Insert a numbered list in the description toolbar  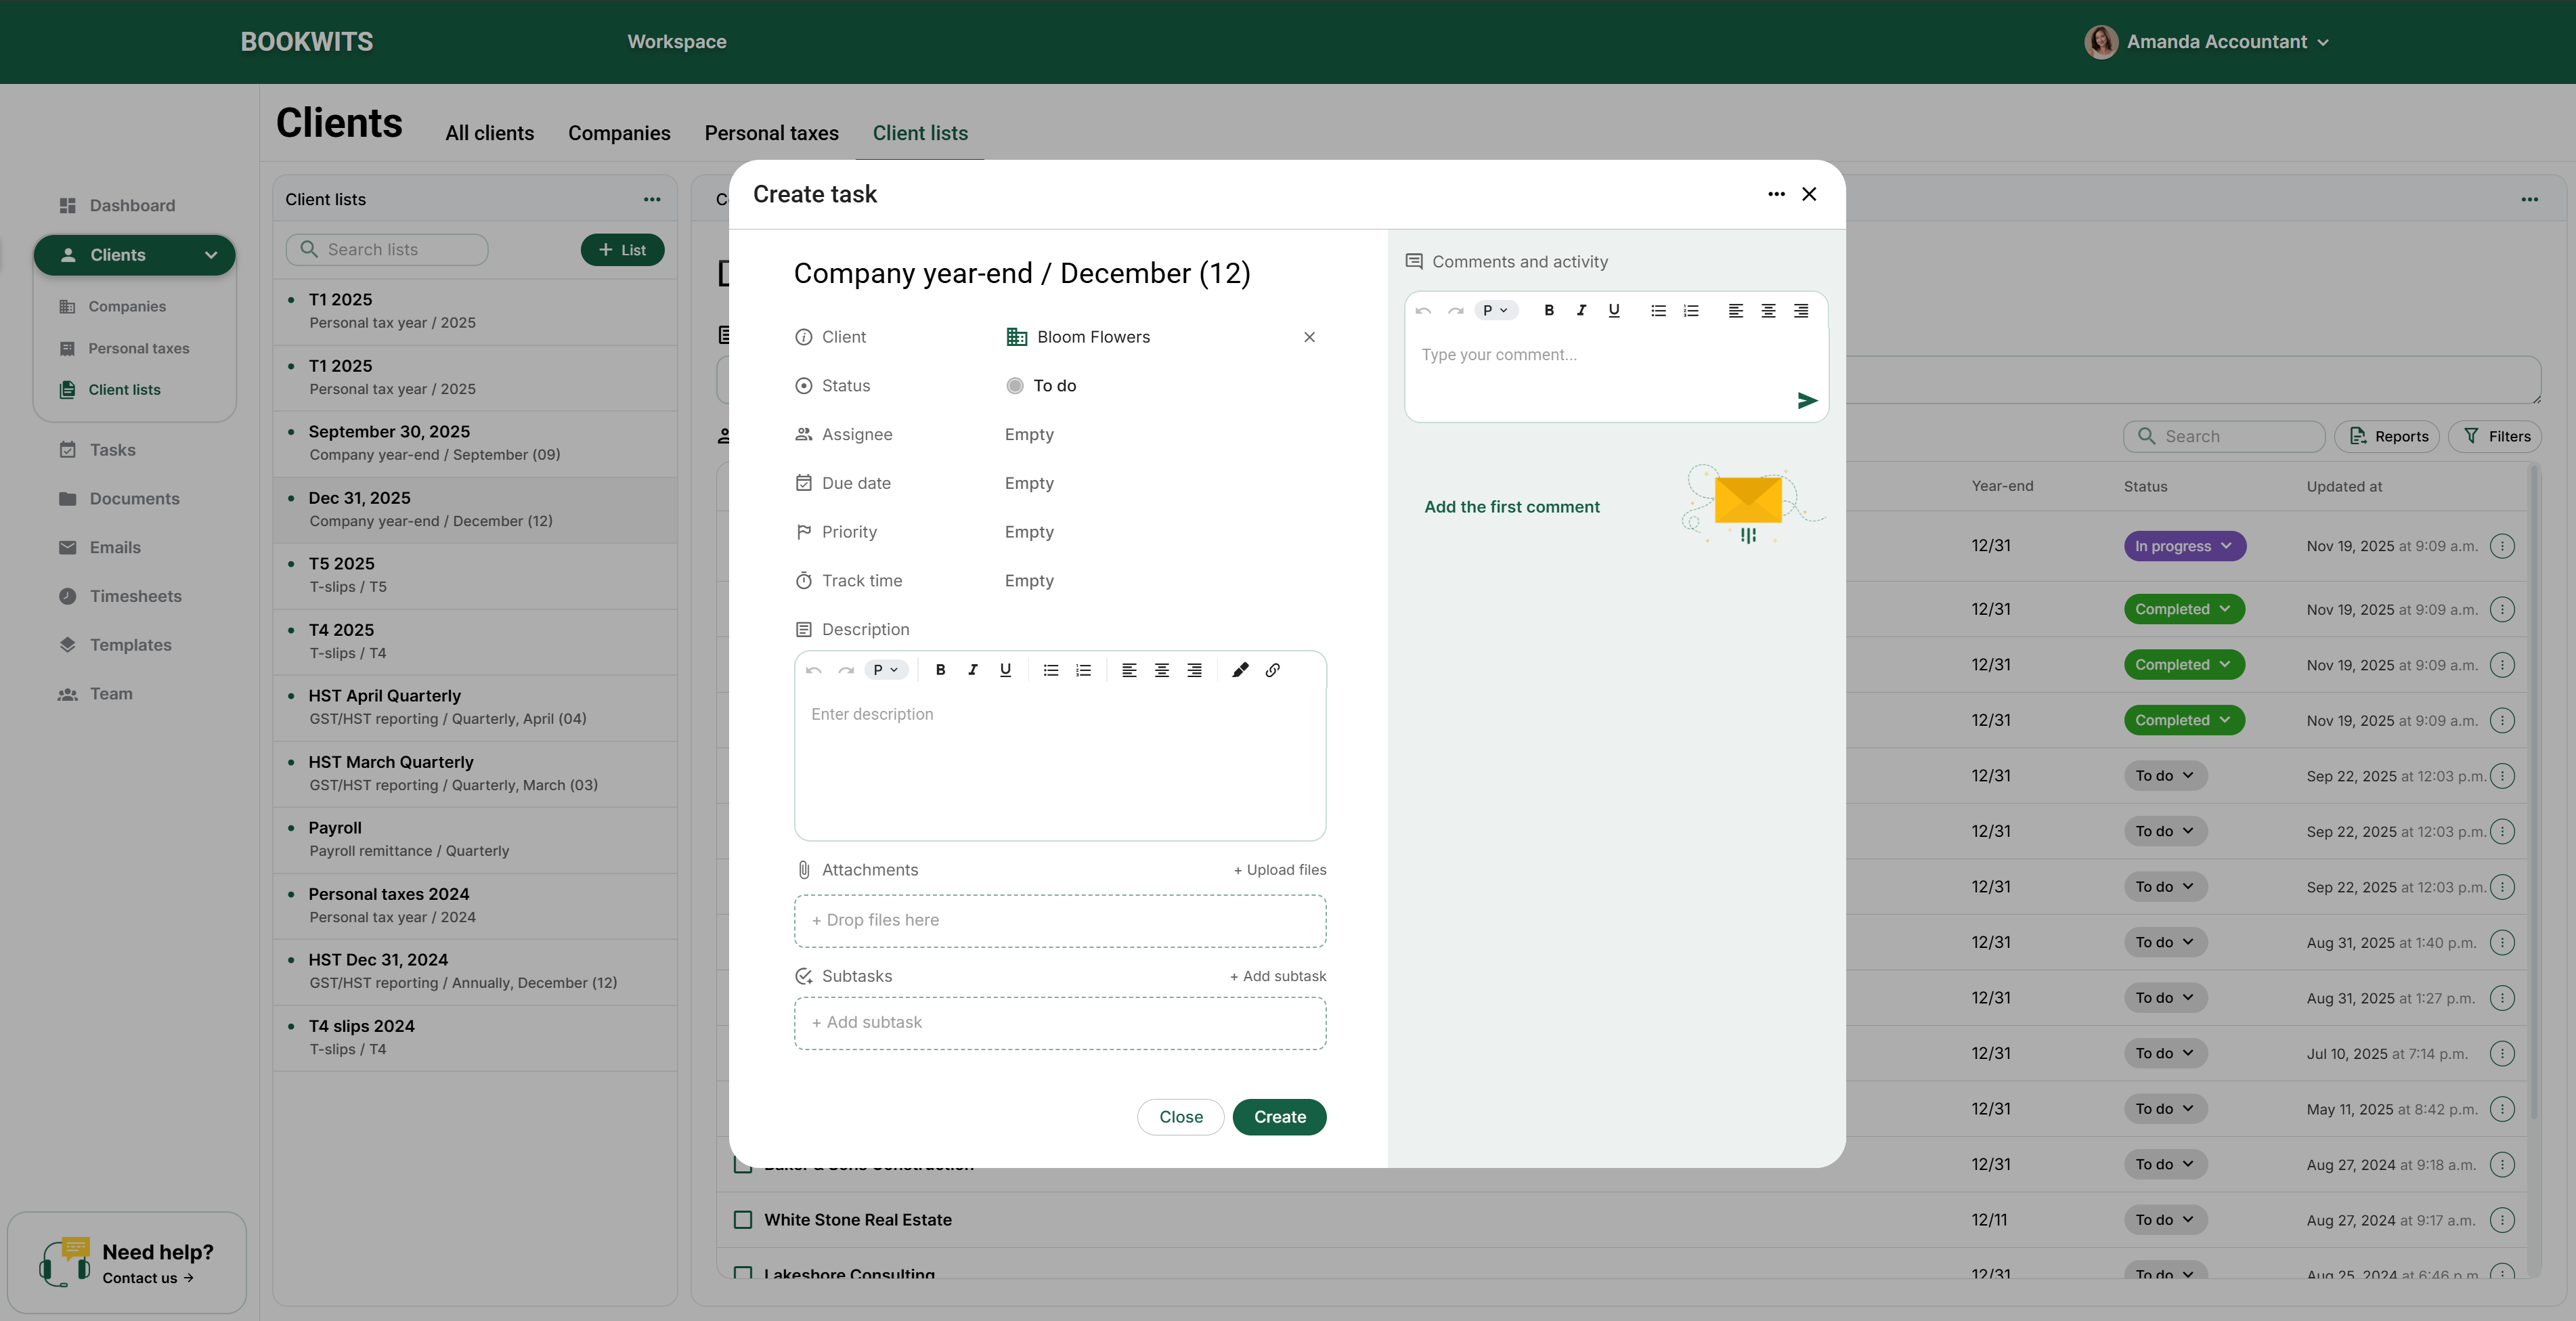1083,670
